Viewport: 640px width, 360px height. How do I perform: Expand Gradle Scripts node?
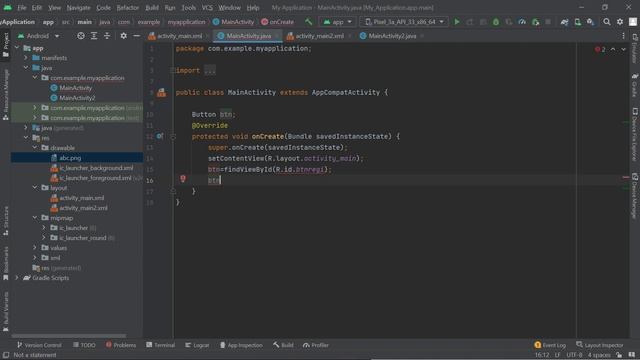click(17, 278)
